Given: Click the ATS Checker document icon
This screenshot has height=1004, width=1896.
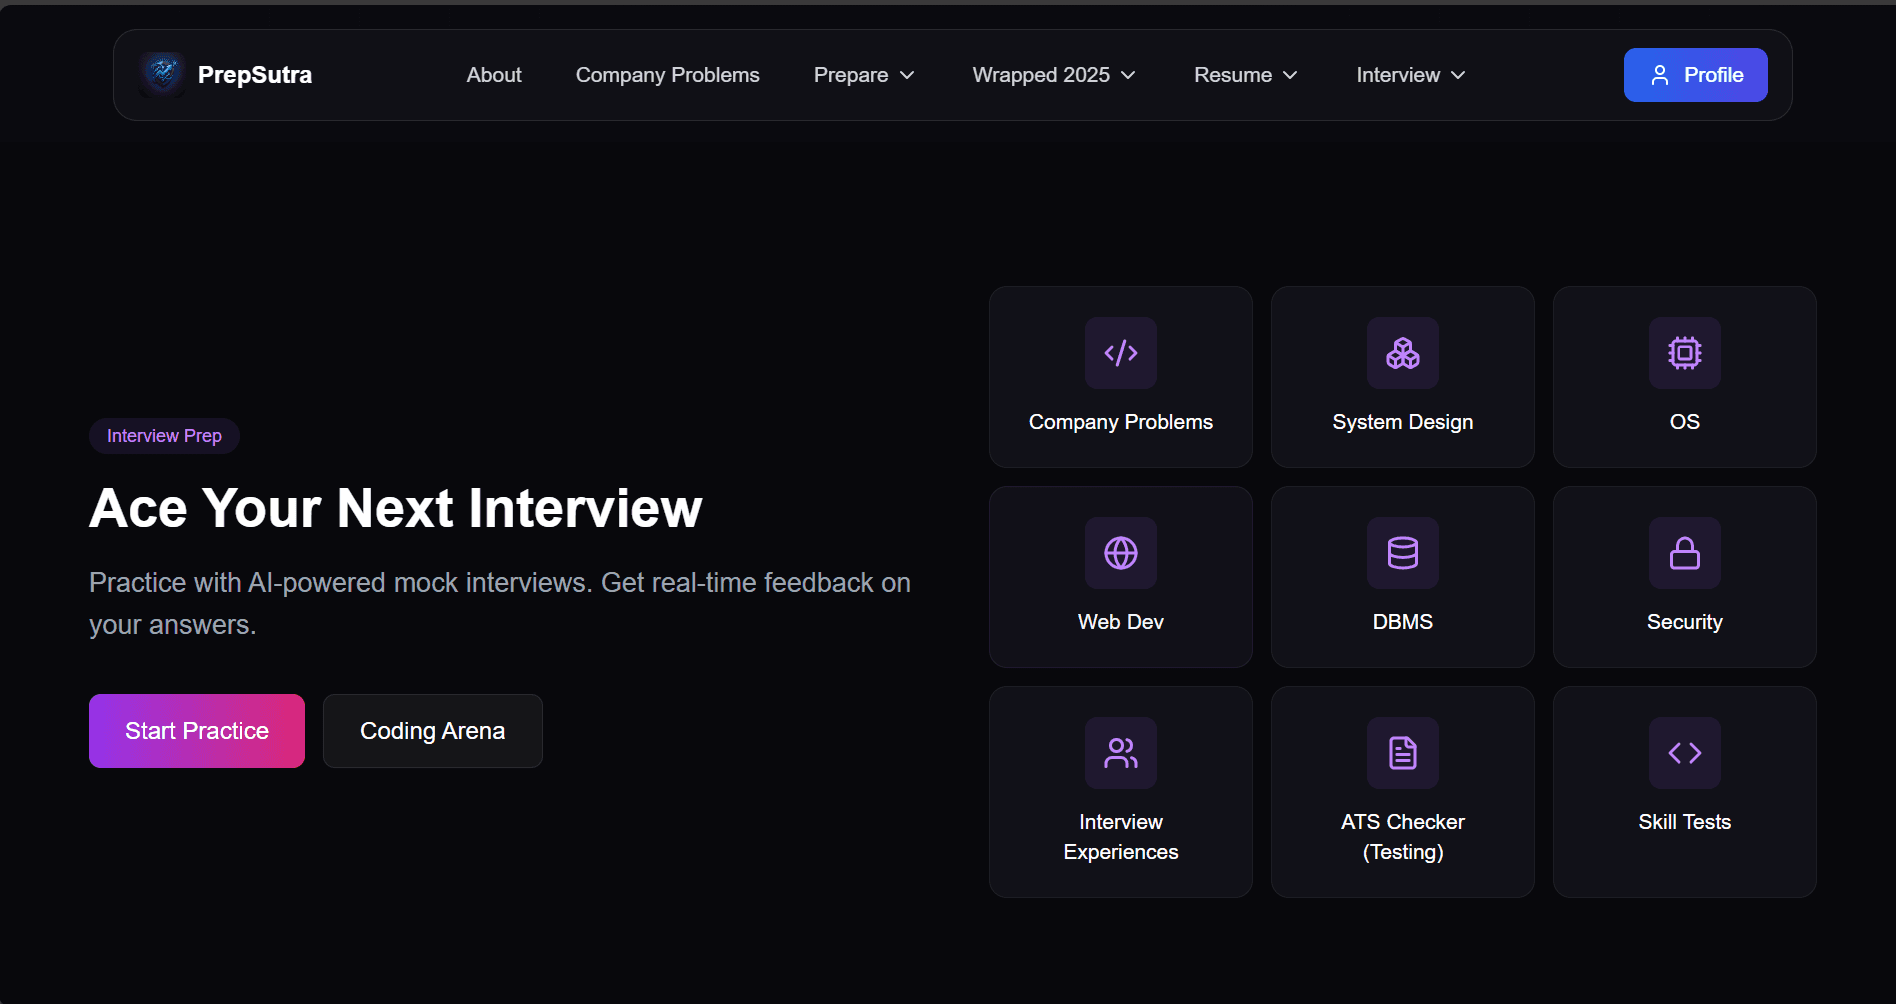Looking at the screenshot, I should coord(1402,753).
